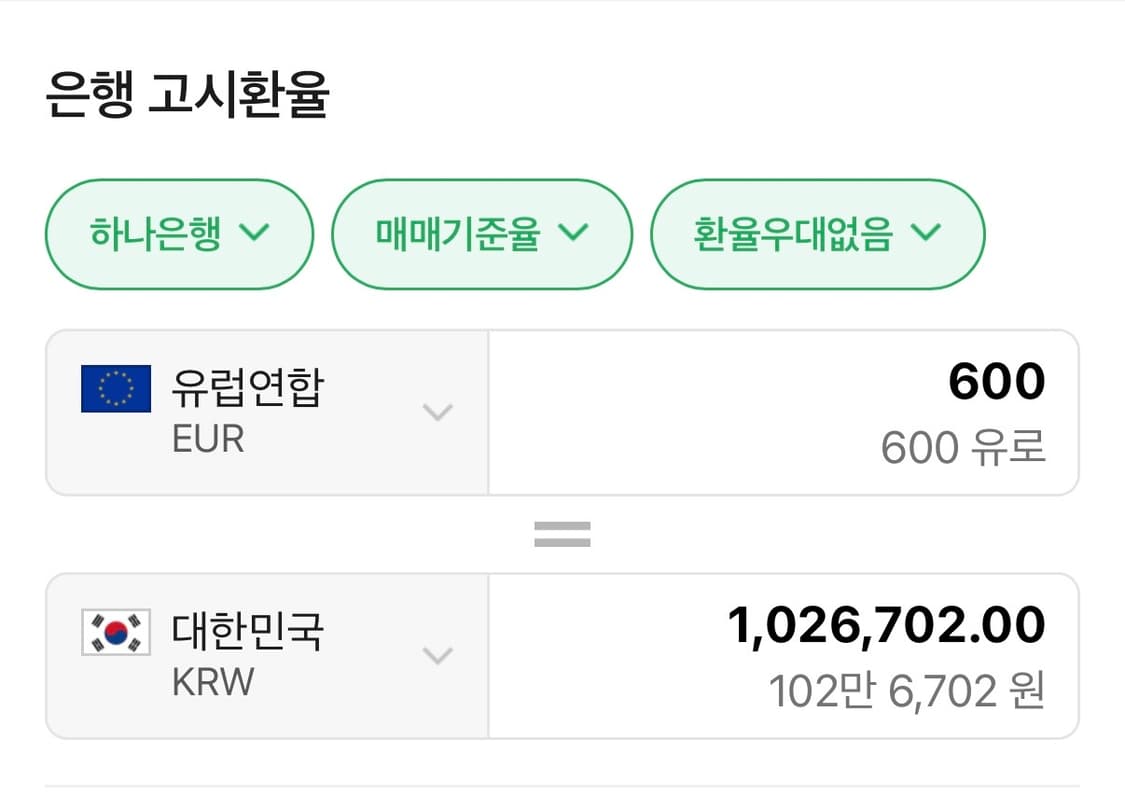
Task: Select the EUR currency label
Action: coord(206,438)
